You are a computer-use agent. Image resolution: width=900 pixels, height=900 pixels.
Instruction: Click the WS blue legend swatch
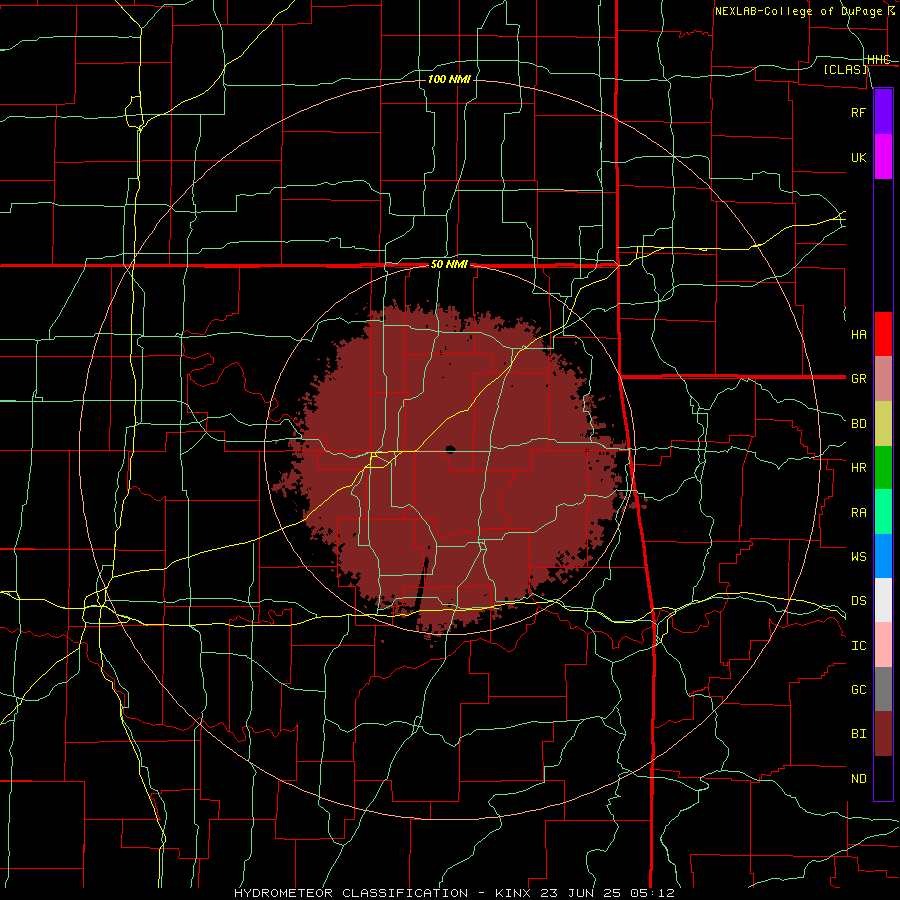[883, 556]
